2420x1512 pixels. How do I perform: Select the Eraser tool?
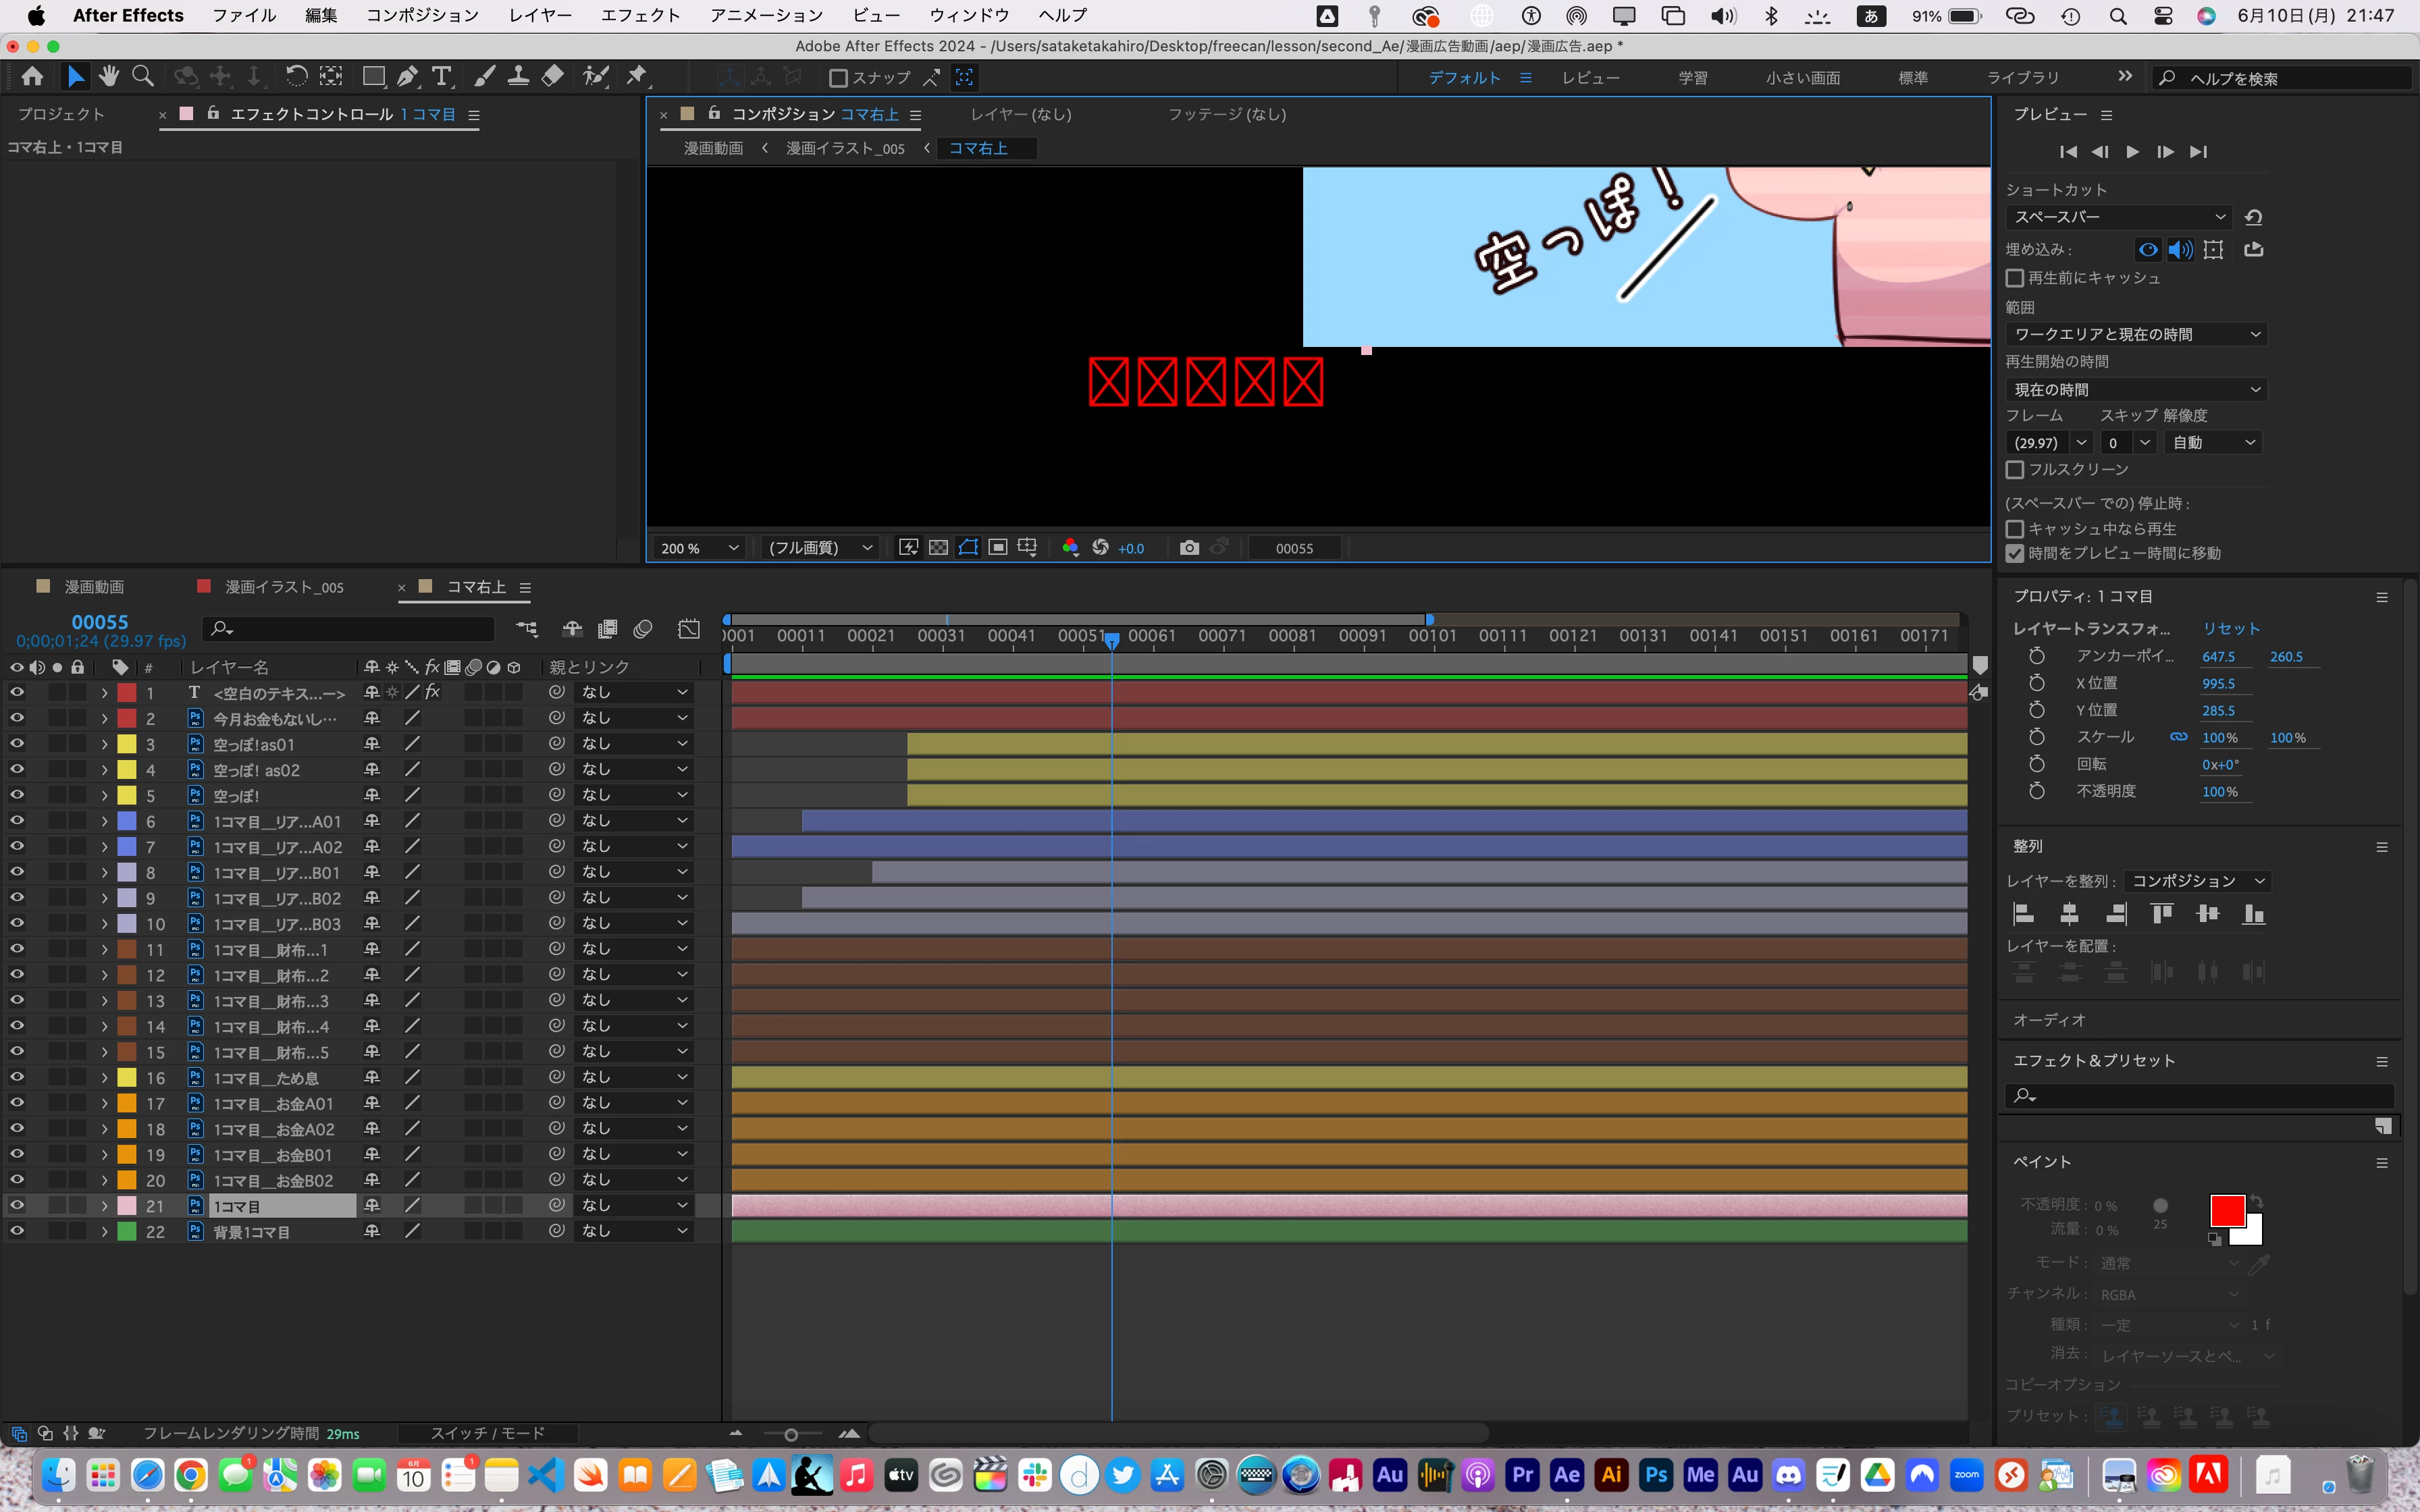(553, 76)
